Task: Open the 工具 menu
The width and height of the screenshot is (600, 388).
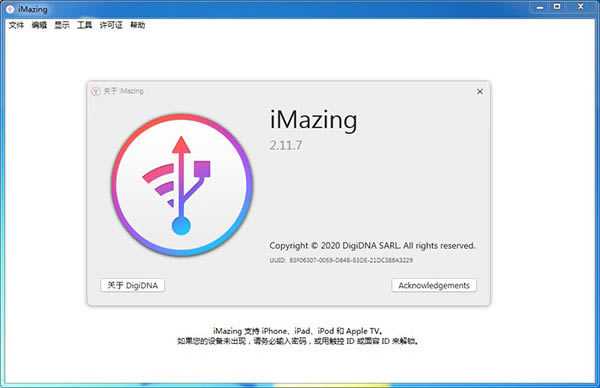Action: click(85, 25)
